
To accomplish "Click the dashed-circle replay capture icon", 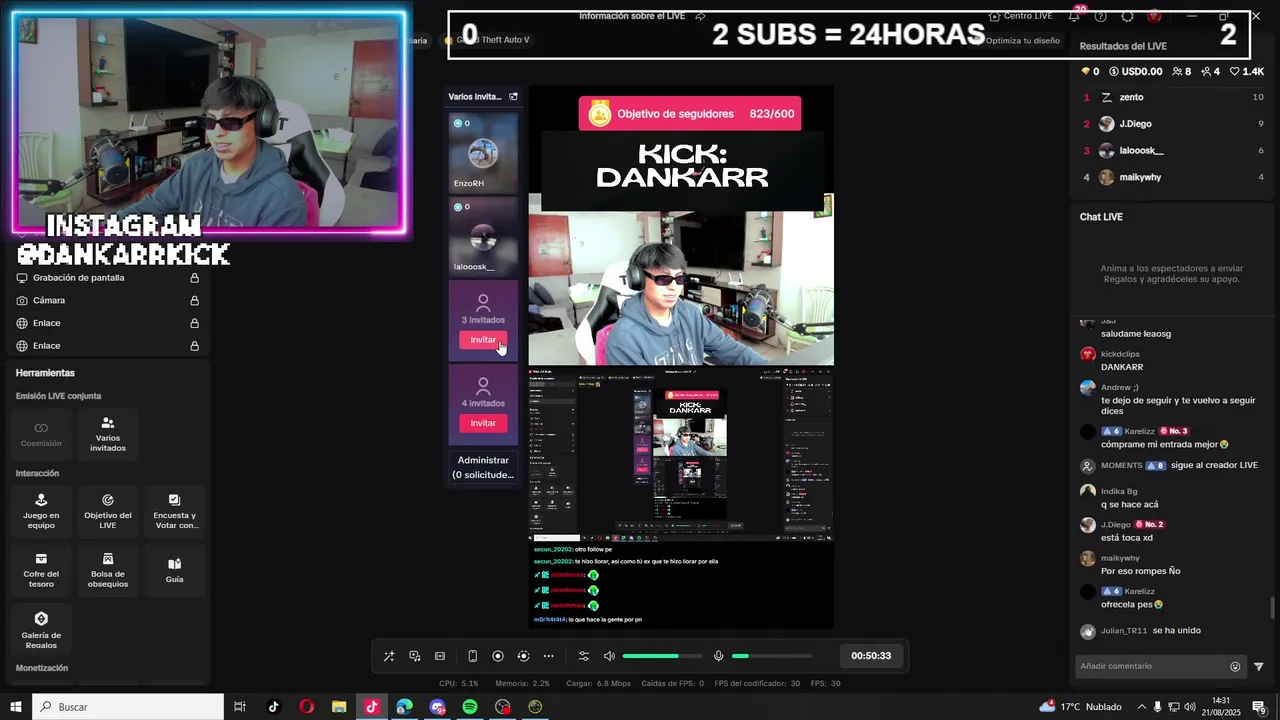I will (x=523, y=656).
